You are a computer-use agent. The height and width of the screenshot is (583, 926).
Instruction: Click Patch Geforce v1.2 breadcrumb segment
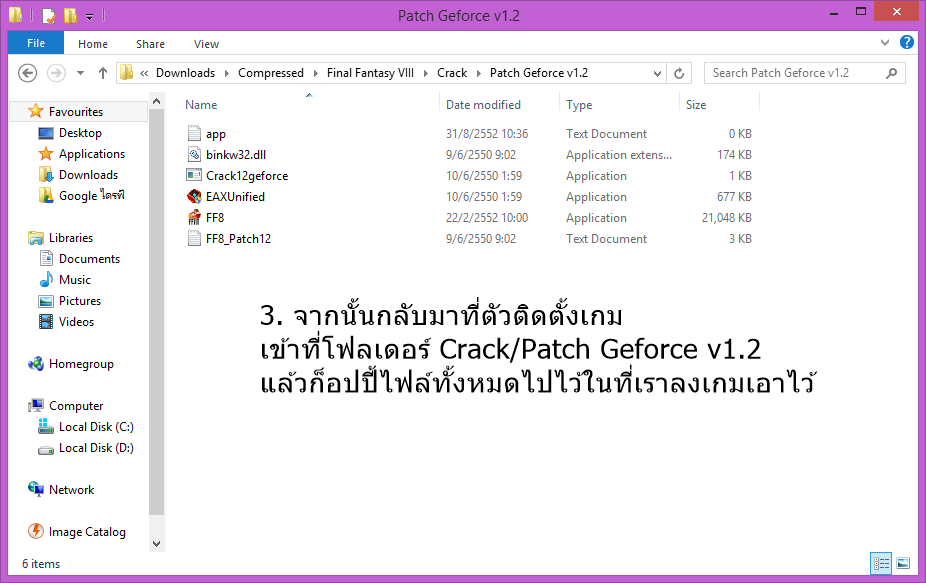pos(539,73)
